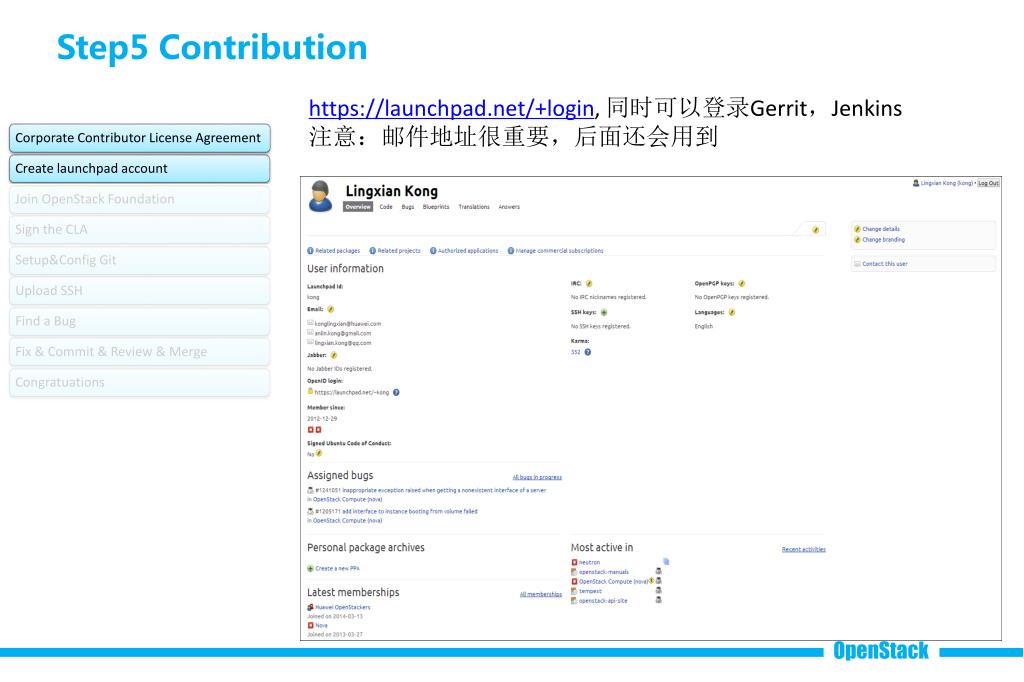Click the first red icon under Member since
This screenshot has height=682, width=1024.
(x=311, y=430)
